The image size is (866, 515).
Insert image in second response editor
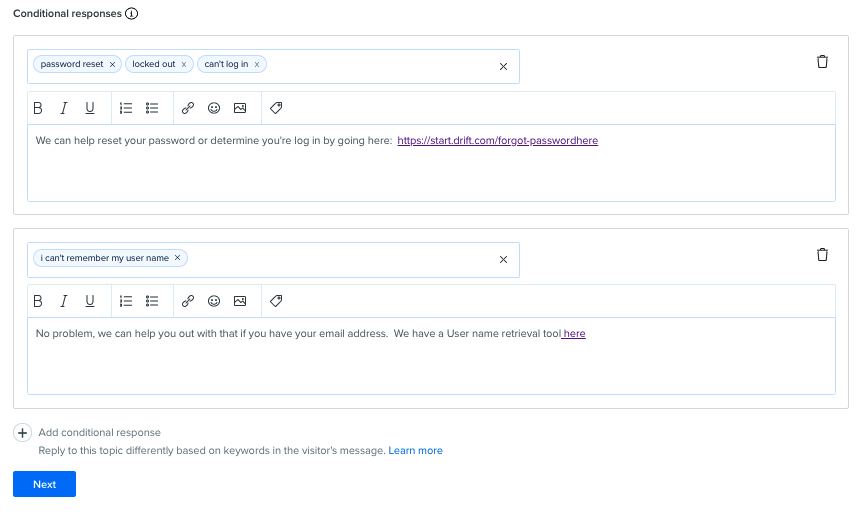click(240, 301)
